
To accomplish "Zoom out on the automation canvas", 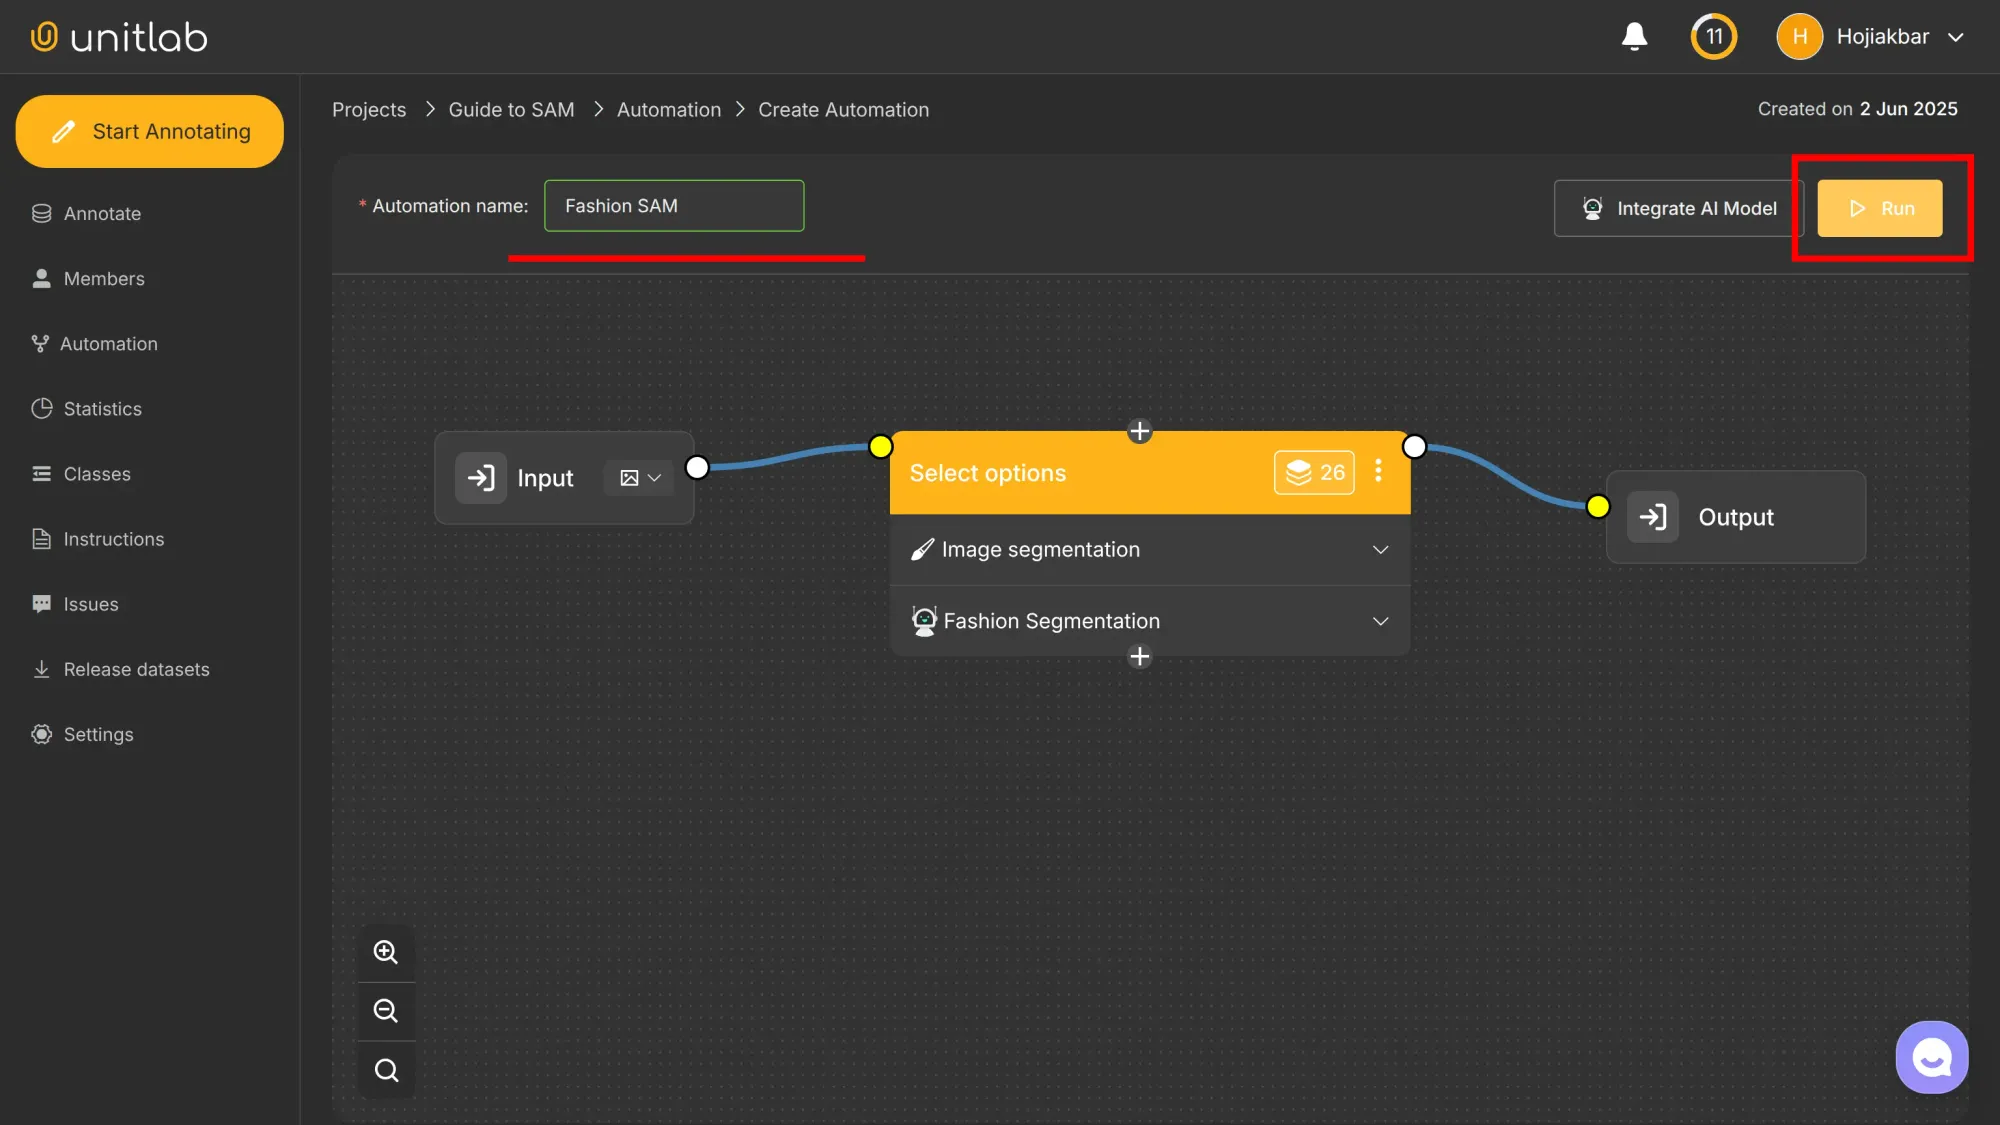I will 386,1010.
